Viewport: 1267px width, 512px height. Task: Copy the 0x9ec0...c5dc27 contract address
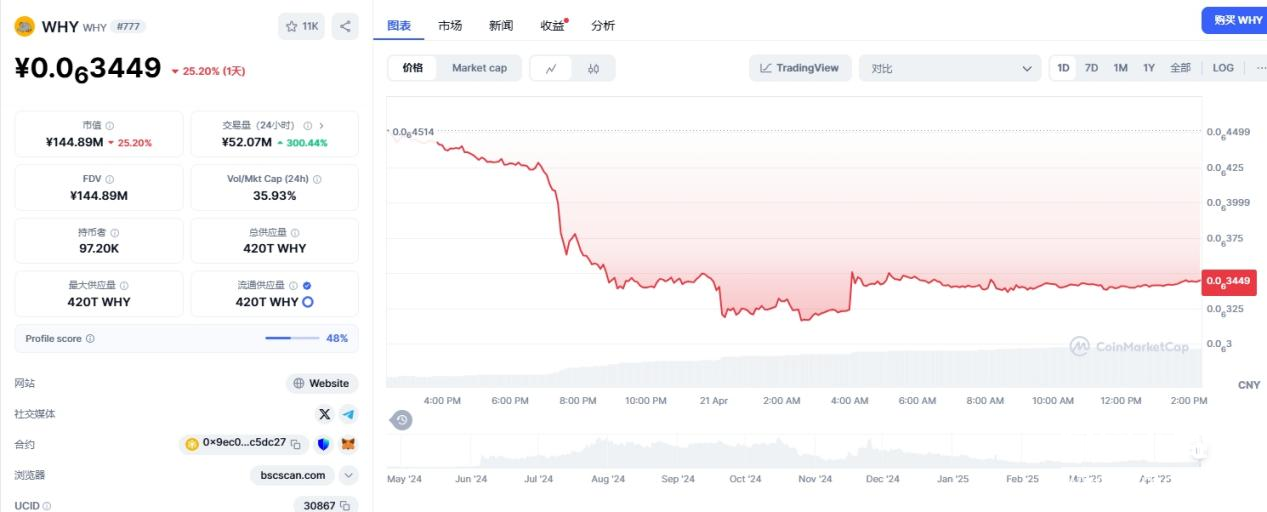click(295, 443)
